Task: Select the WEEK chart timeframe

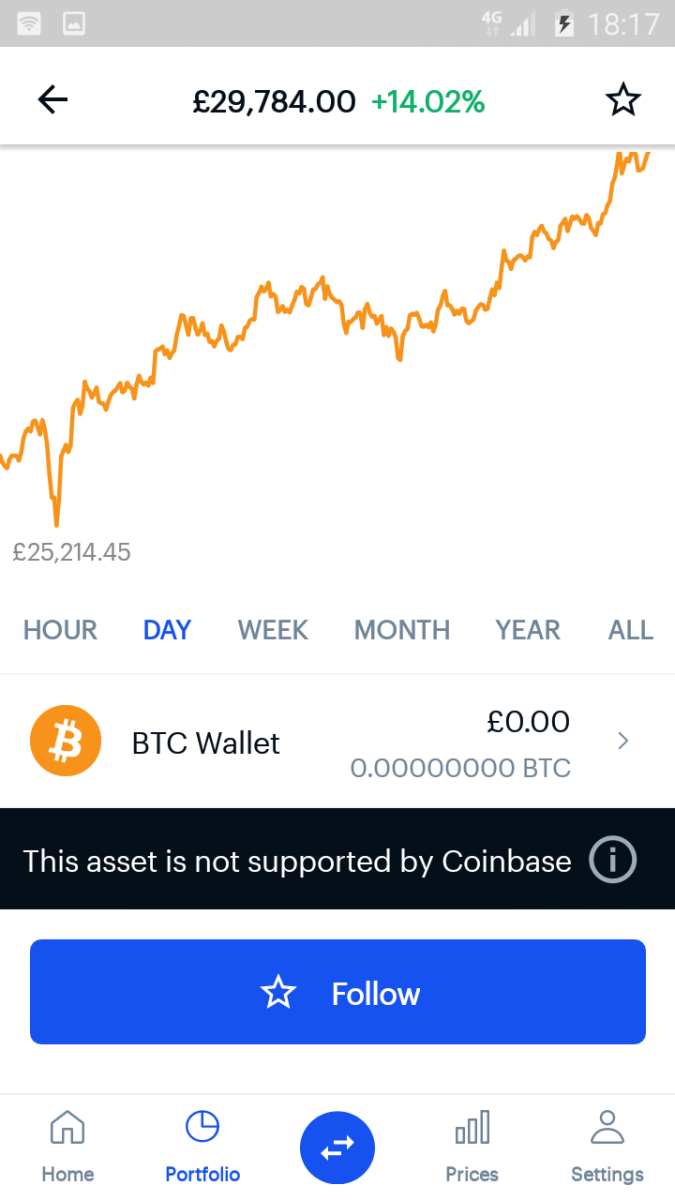Action: [x=272, y=630]
